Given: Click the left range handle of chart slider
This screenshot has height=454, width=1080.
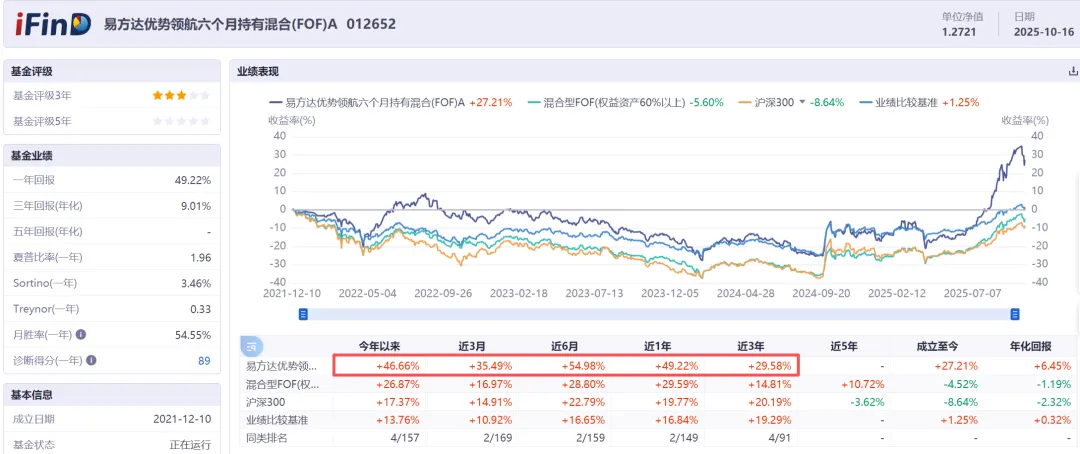Looking at the screenshot, I should pyautogui.click(x=303, y=314).
